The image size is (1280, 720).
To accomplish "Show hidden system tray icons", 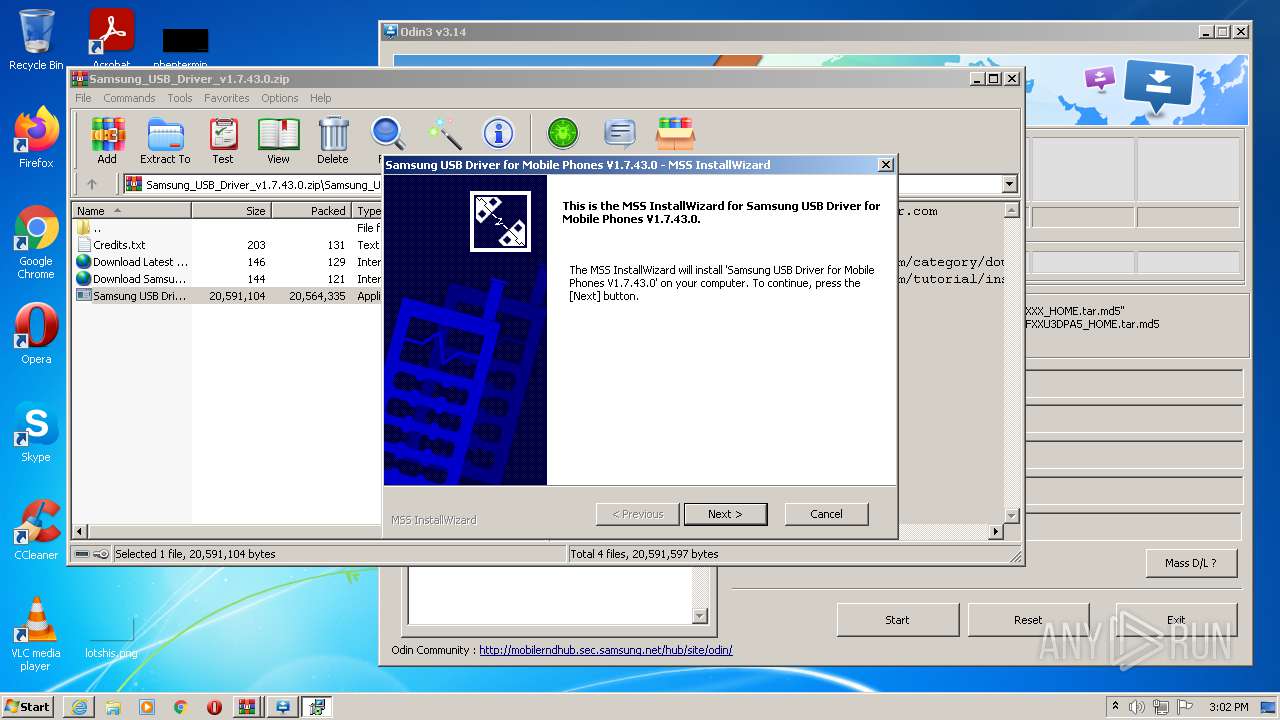I will [1115, 707].
